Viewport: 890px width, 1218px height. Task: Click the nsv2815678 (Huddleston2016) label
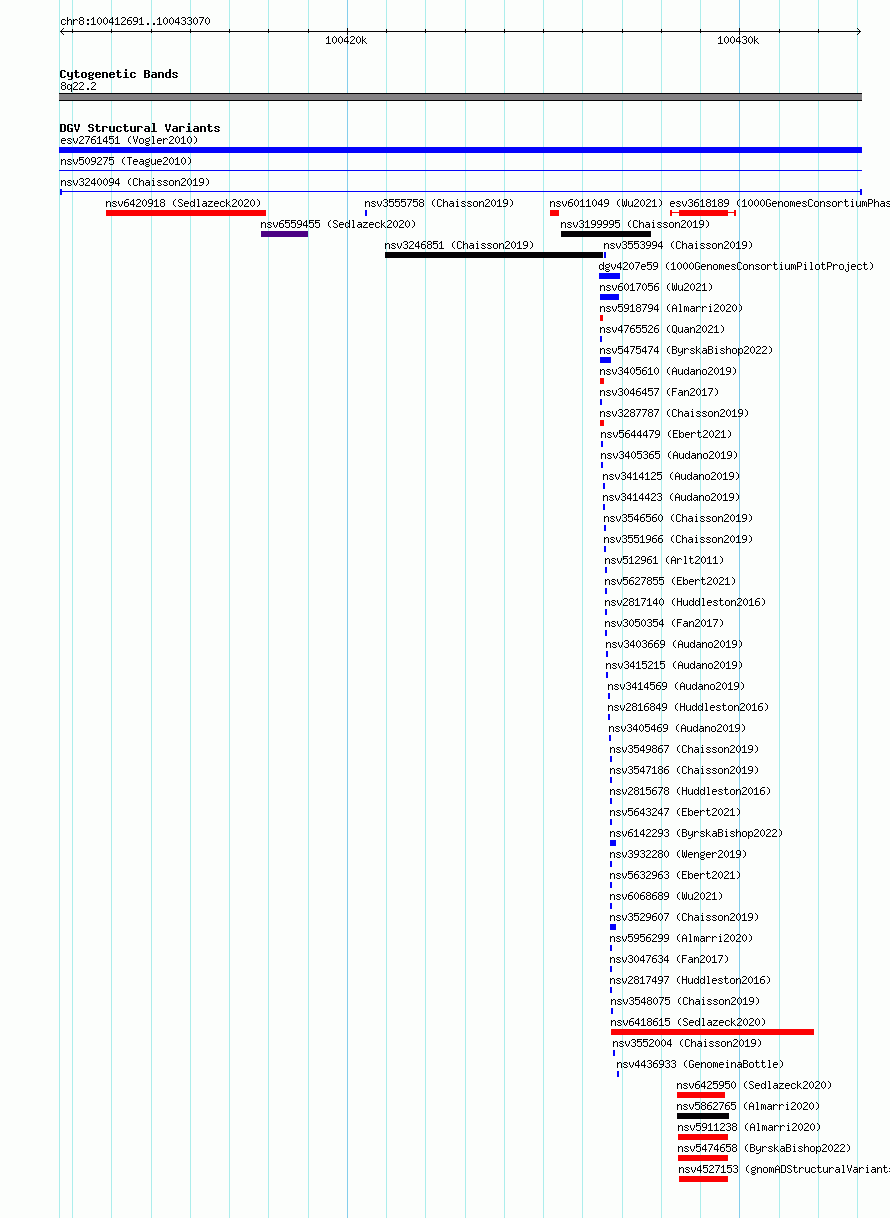tap(691, 791)
